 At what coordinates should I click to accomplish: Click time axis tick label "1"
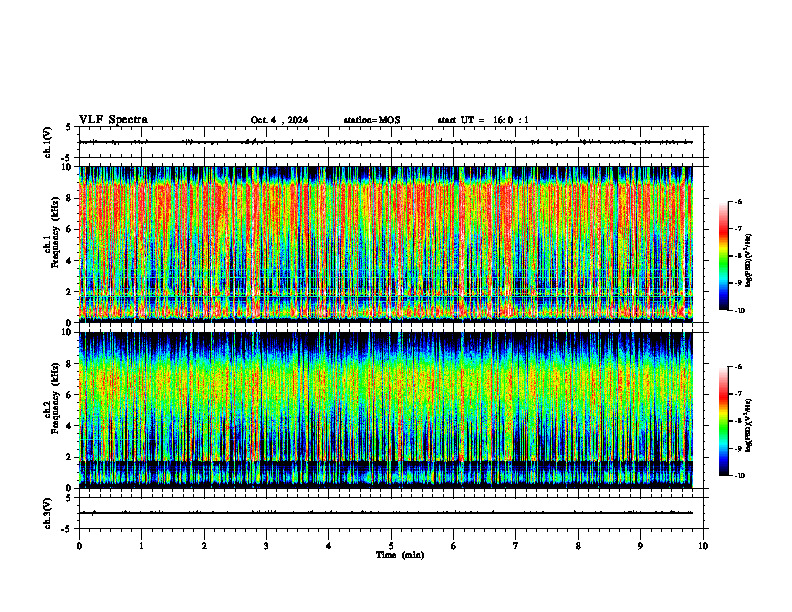click(x=141, y=546)
